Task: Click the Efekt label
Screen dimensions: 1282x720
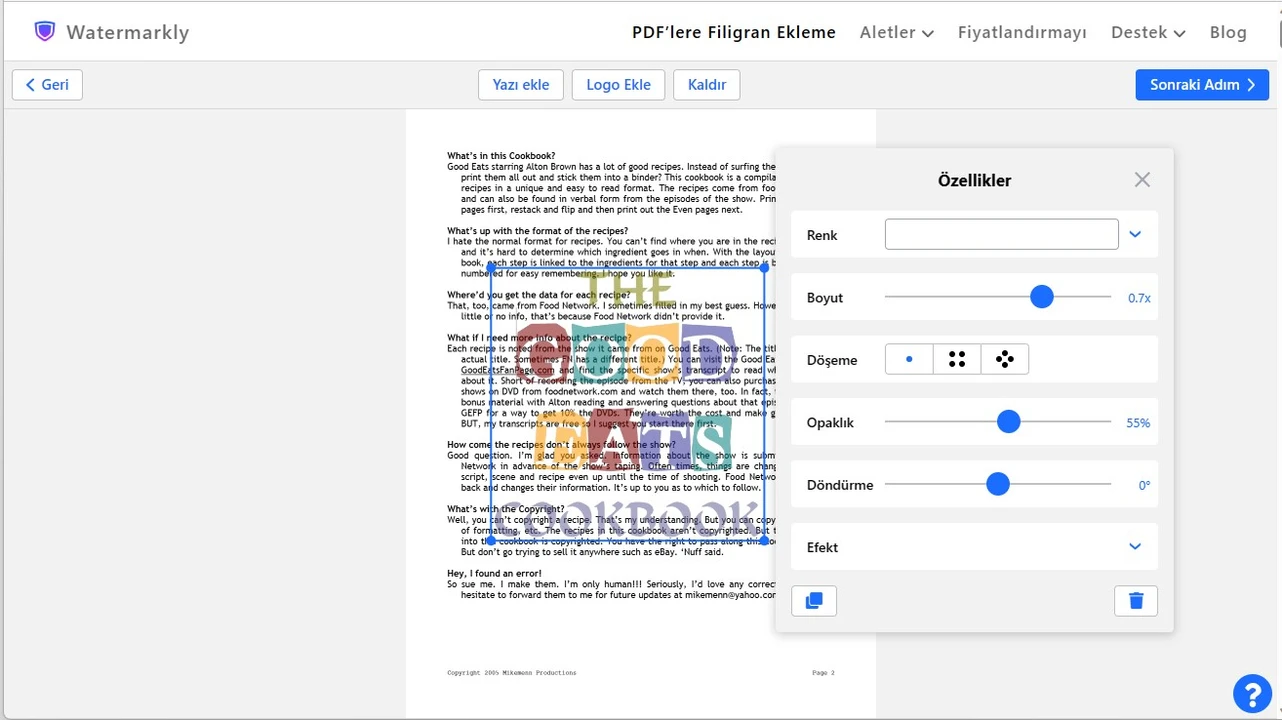Action: click(x=822, y=547)
